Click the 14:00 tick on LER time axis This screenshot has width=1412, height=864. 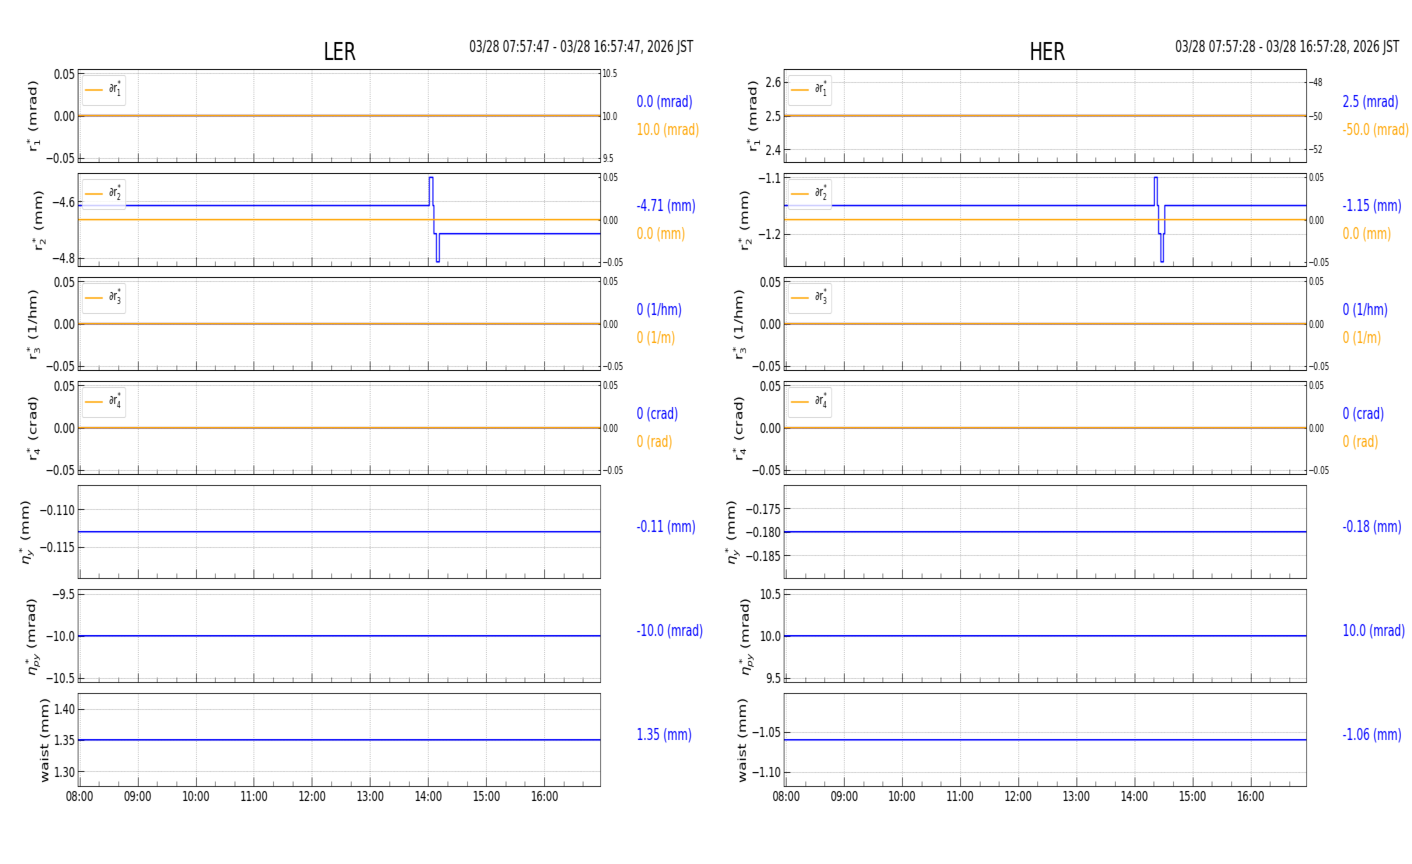click(428, 797)
